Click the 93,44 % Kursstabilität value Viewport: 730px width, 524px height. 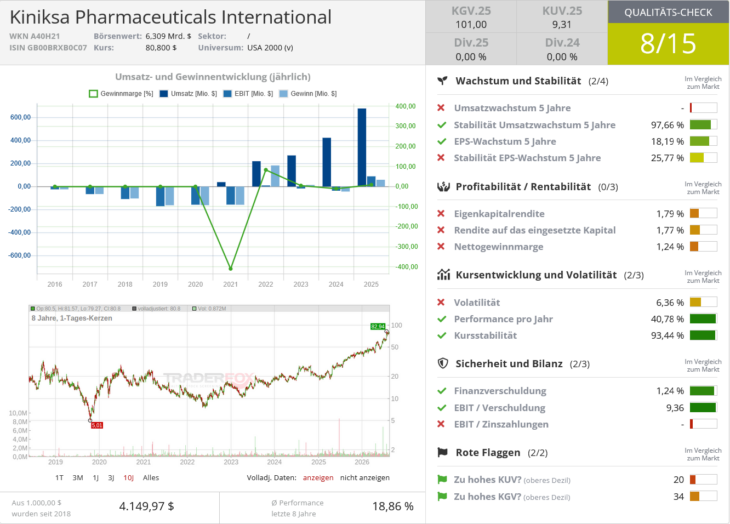coord(668,336)
